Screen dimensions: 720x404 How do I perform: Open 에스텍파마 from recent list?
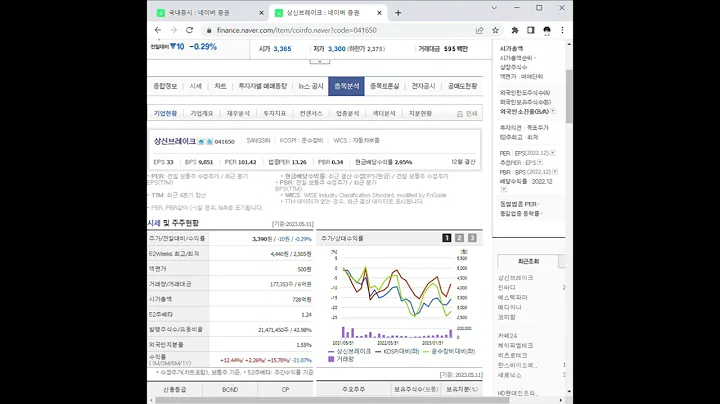513,297
